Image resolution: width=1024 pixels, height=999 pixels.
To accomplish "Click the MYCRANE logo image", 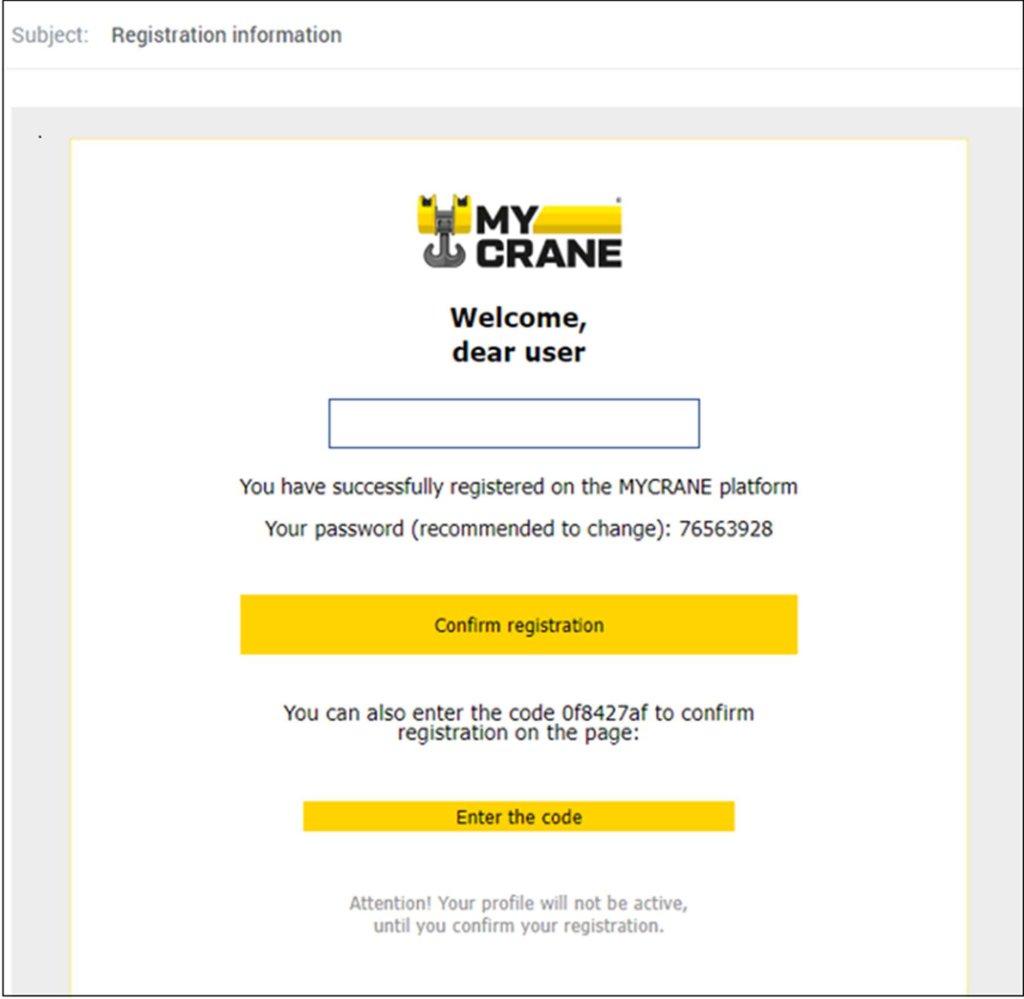I will [520, 232].
